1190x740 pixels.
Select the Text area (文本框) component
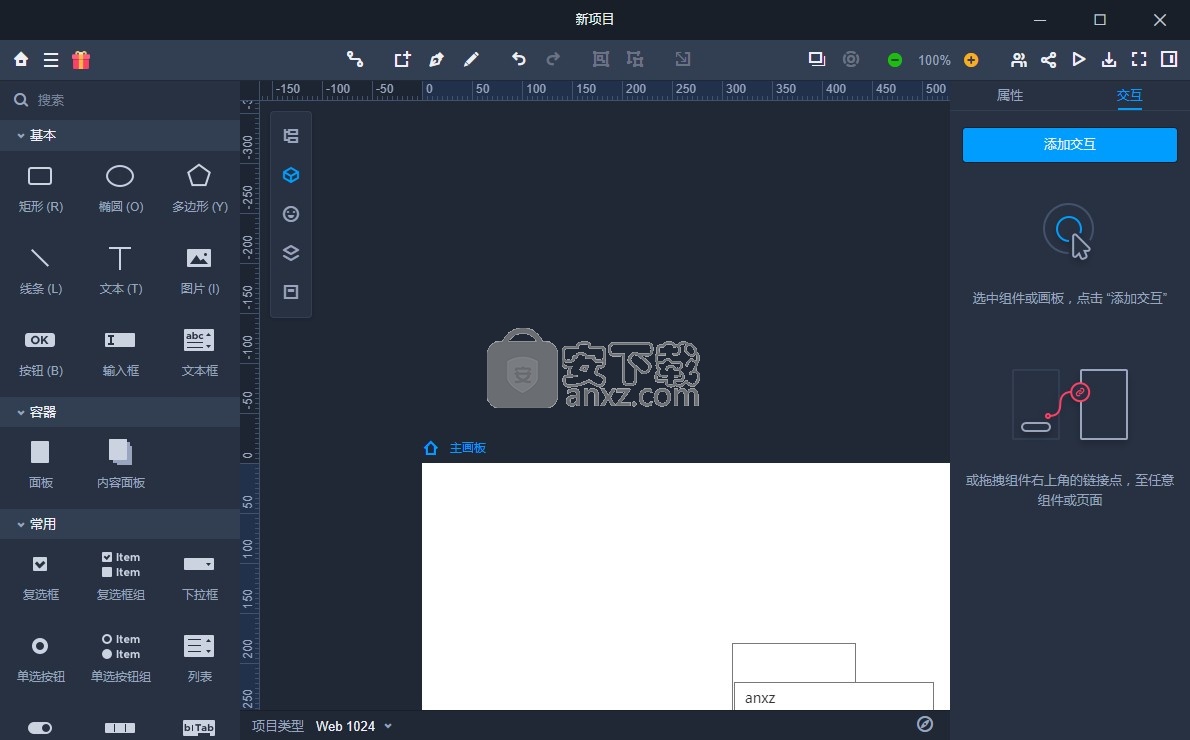200,352
